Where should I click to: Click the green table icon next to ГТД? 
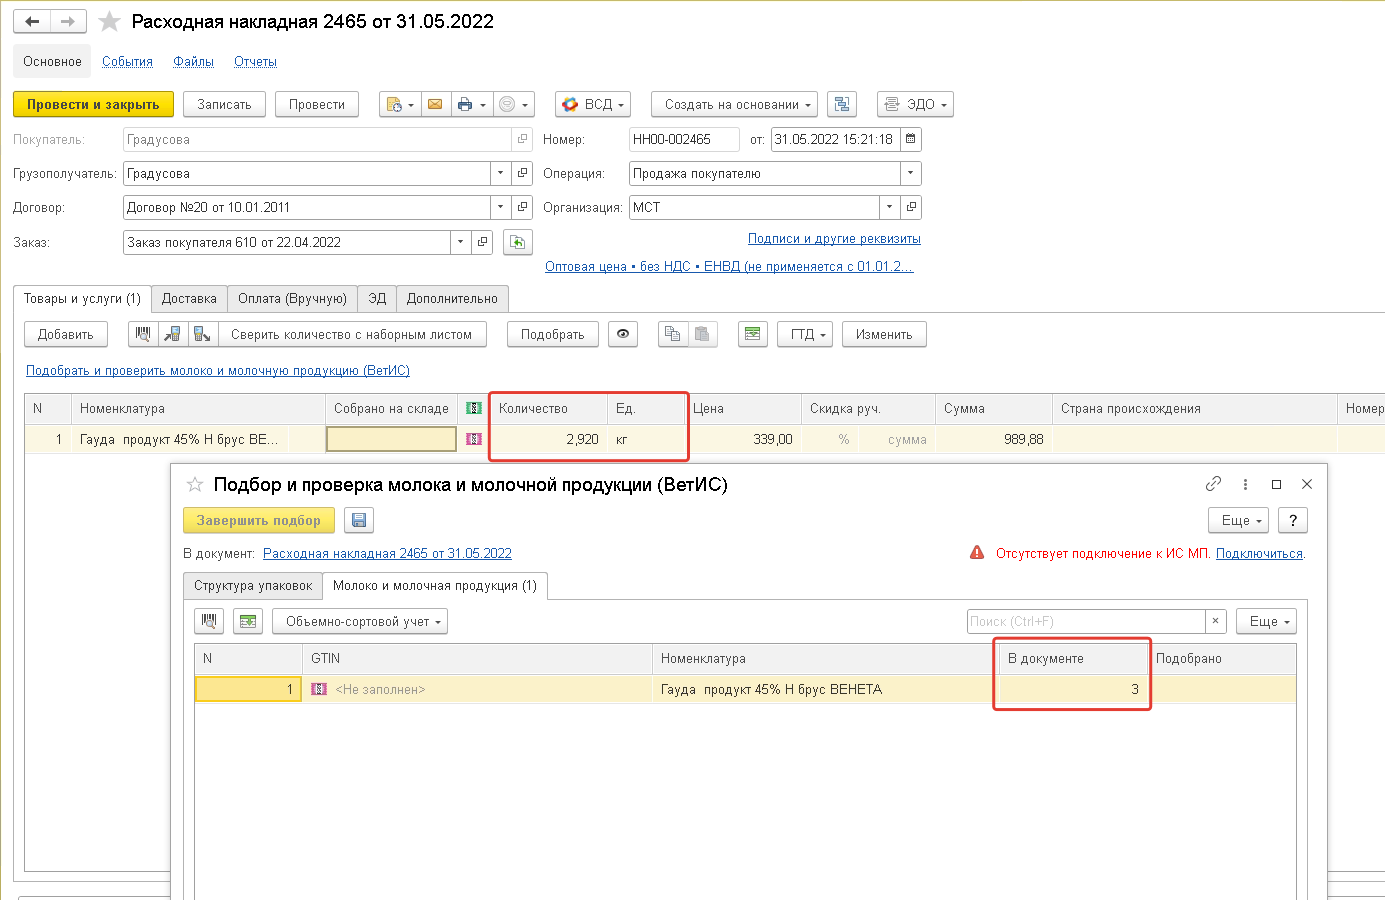(753, 334)
